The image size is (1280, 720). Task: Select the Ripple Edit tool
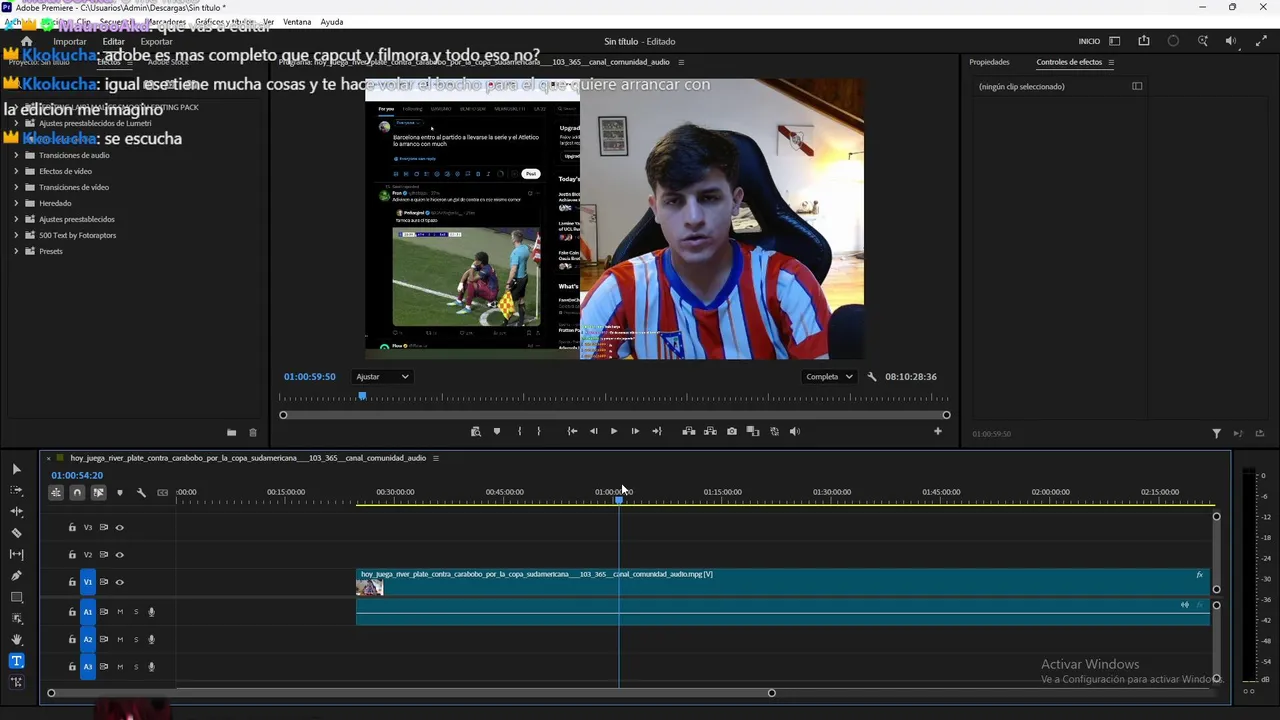[16, 511]
